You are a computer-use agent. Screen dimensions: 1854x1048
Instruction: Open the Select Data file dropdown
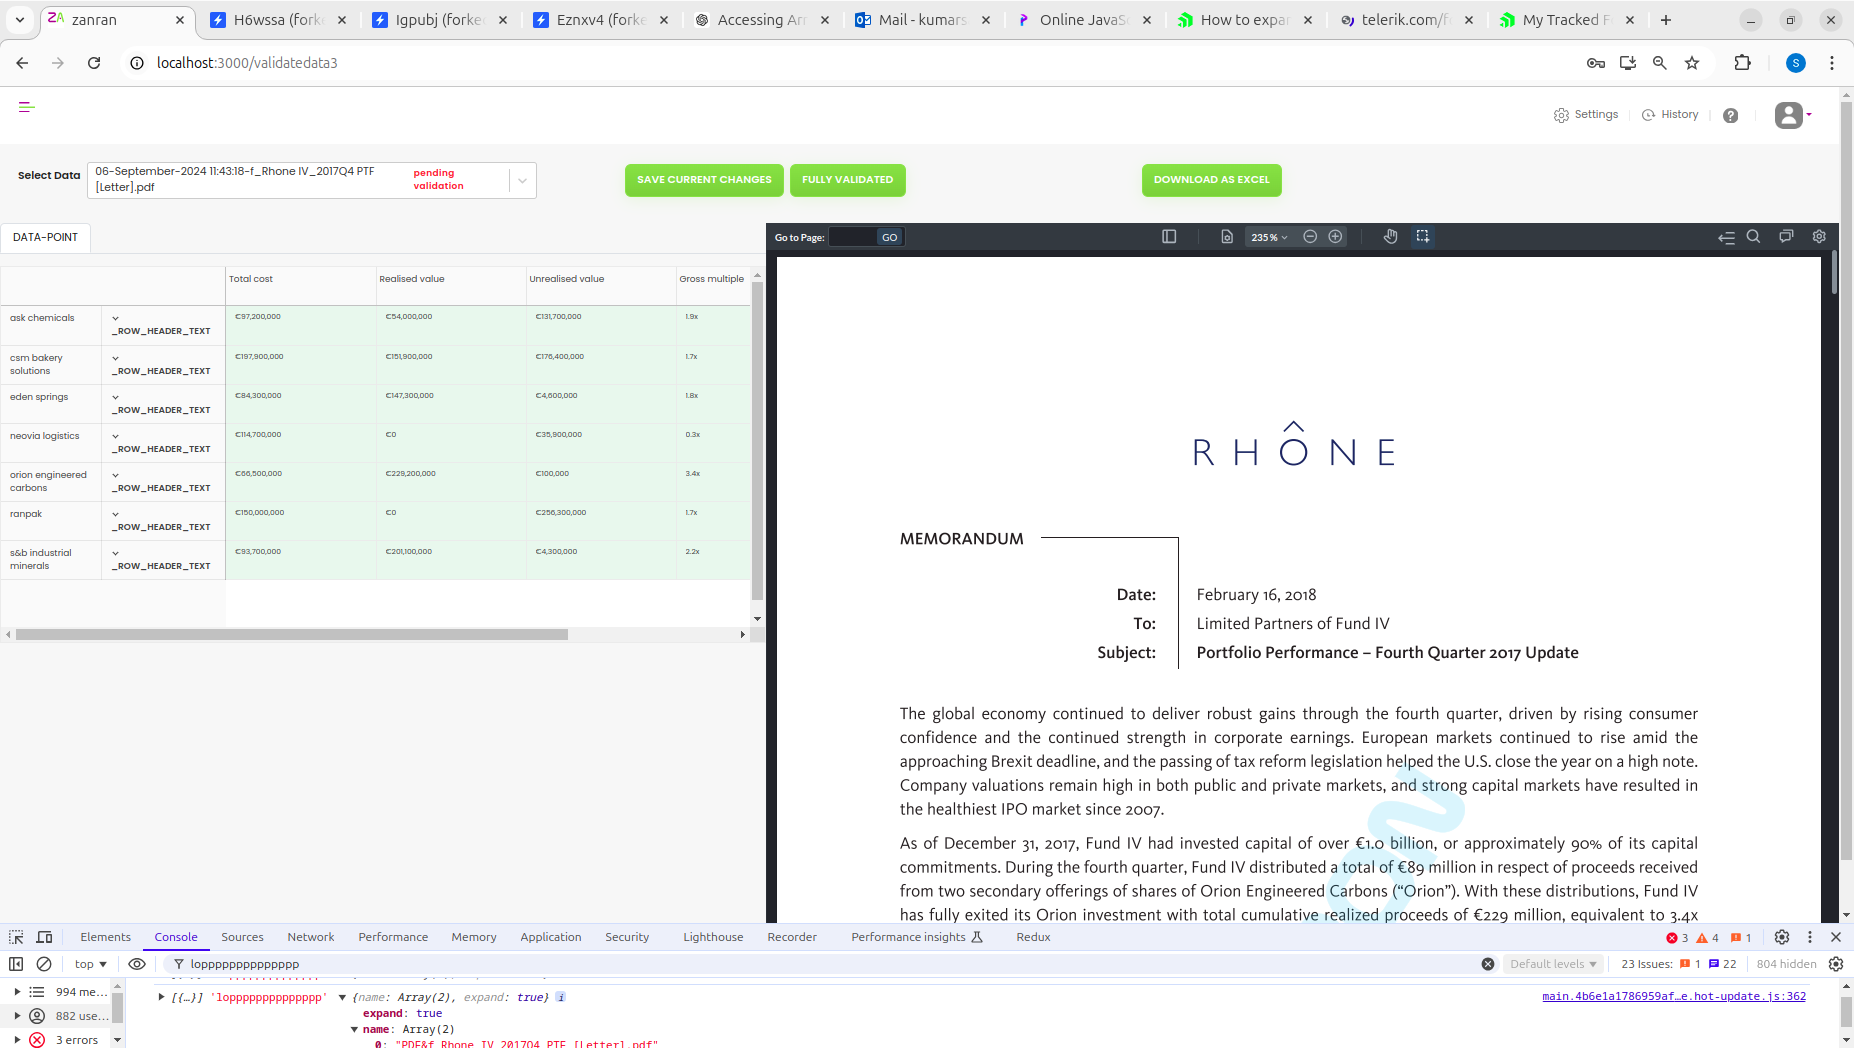coord(522,180)
